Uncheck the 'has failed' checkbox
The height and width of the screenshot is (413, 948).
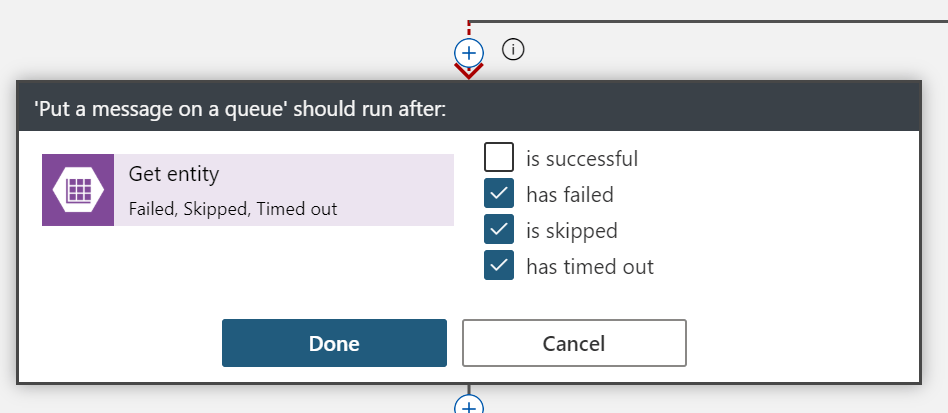coord(499,194)
